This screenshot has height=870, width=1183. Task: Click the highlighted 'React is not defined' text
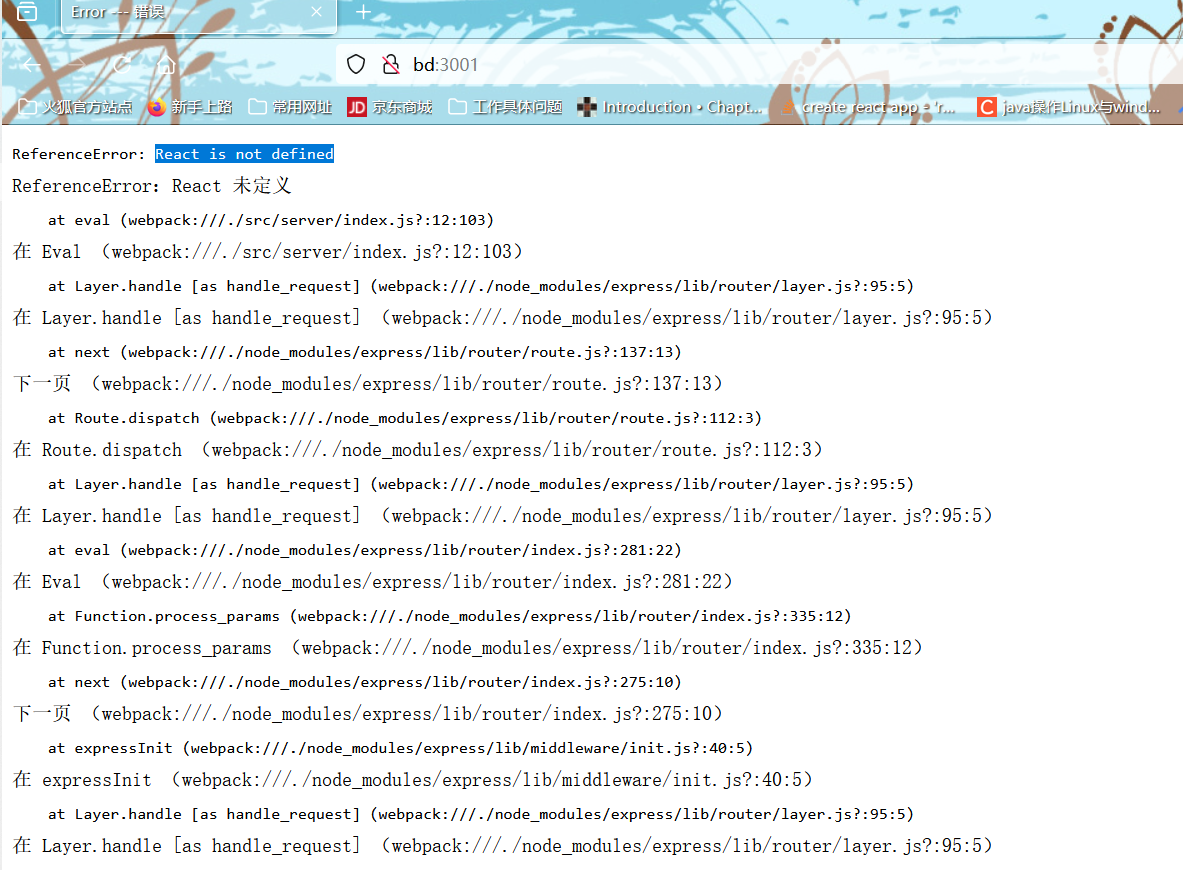244,154
